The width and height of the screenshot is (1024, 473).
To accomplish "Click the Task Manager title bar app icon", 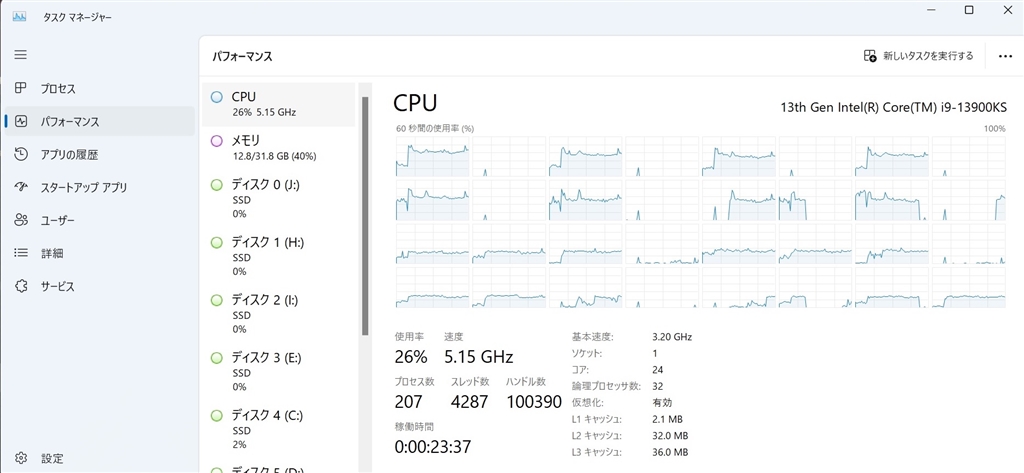I will click(x=19, y=17).
